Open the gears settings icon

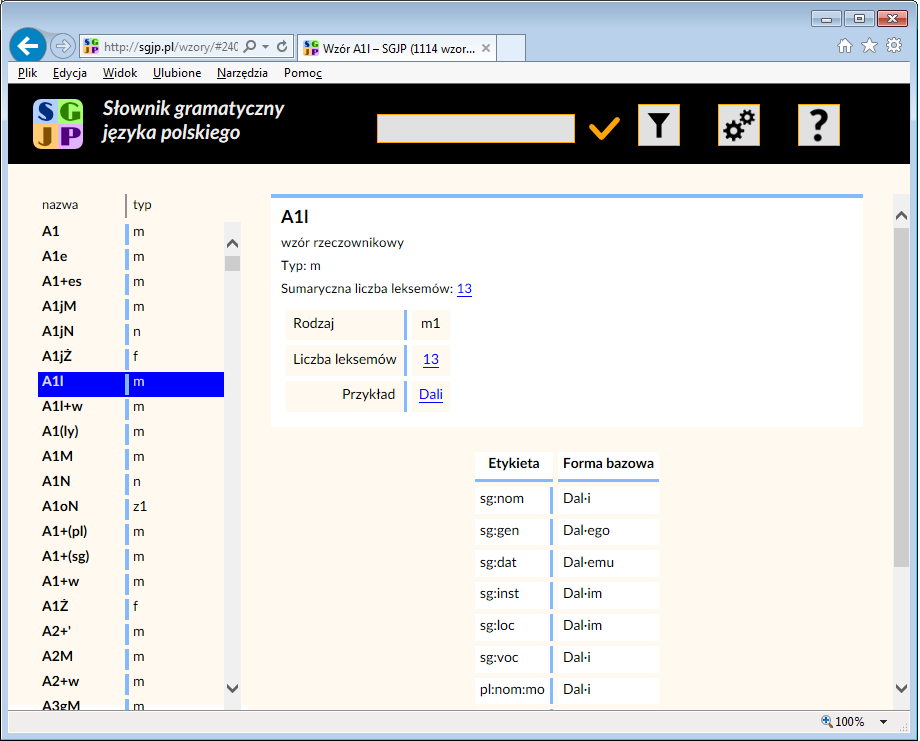739,125
